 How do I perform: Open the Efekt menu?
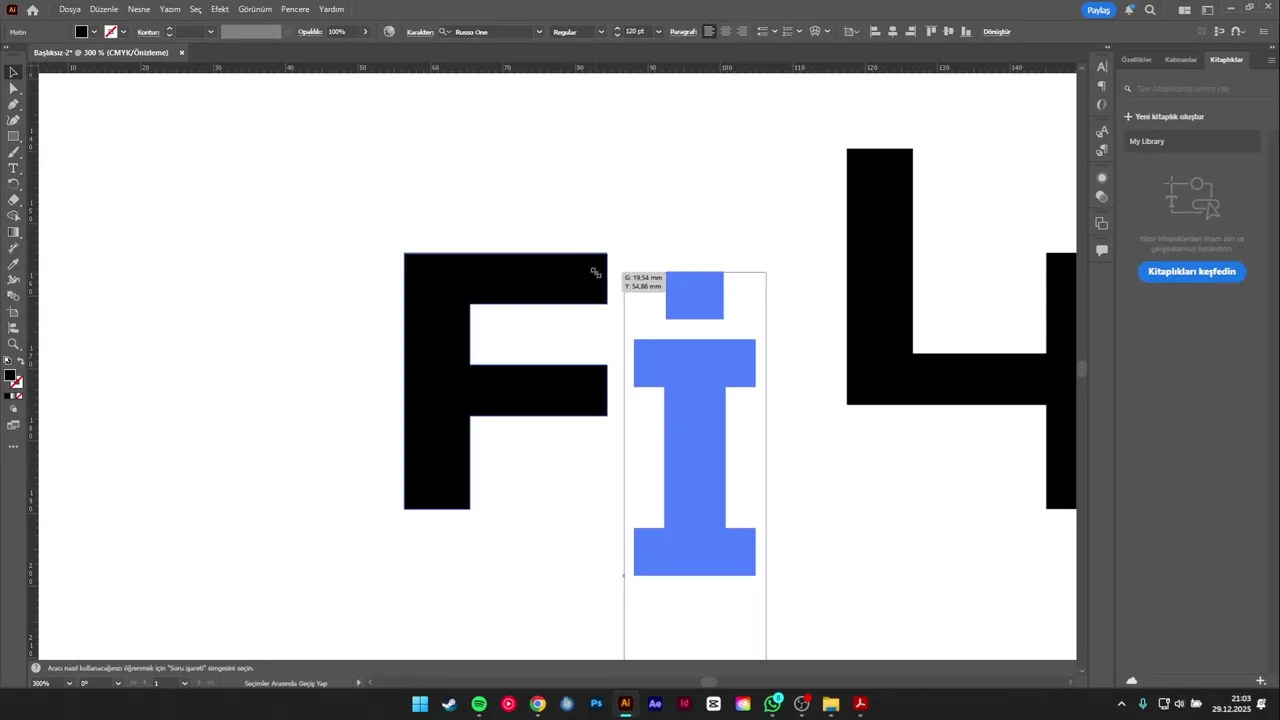click(x=220, y=9)
